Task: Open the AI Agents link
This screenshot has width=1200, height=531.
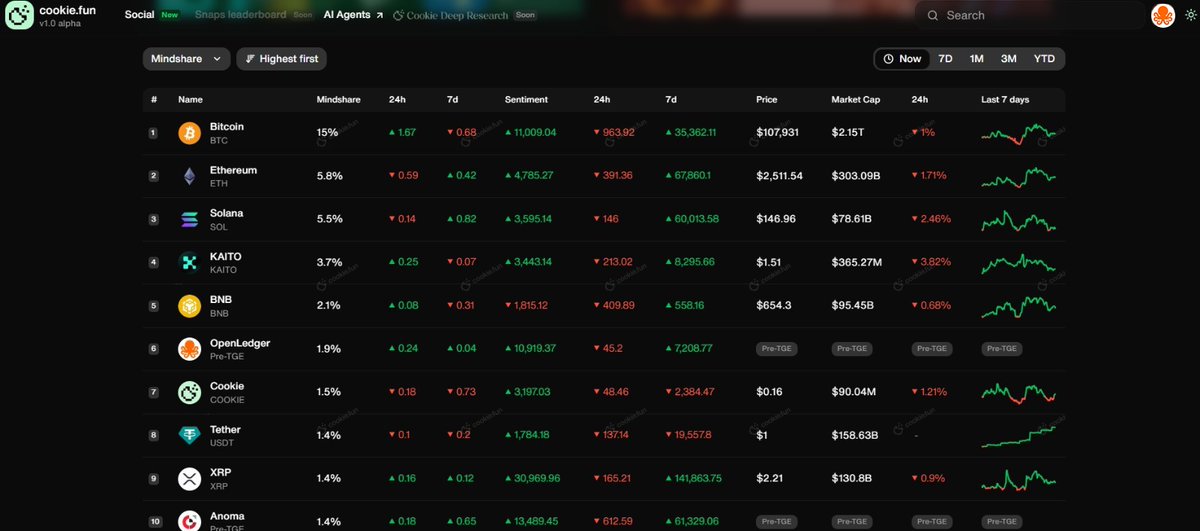Action: point(353,15)
